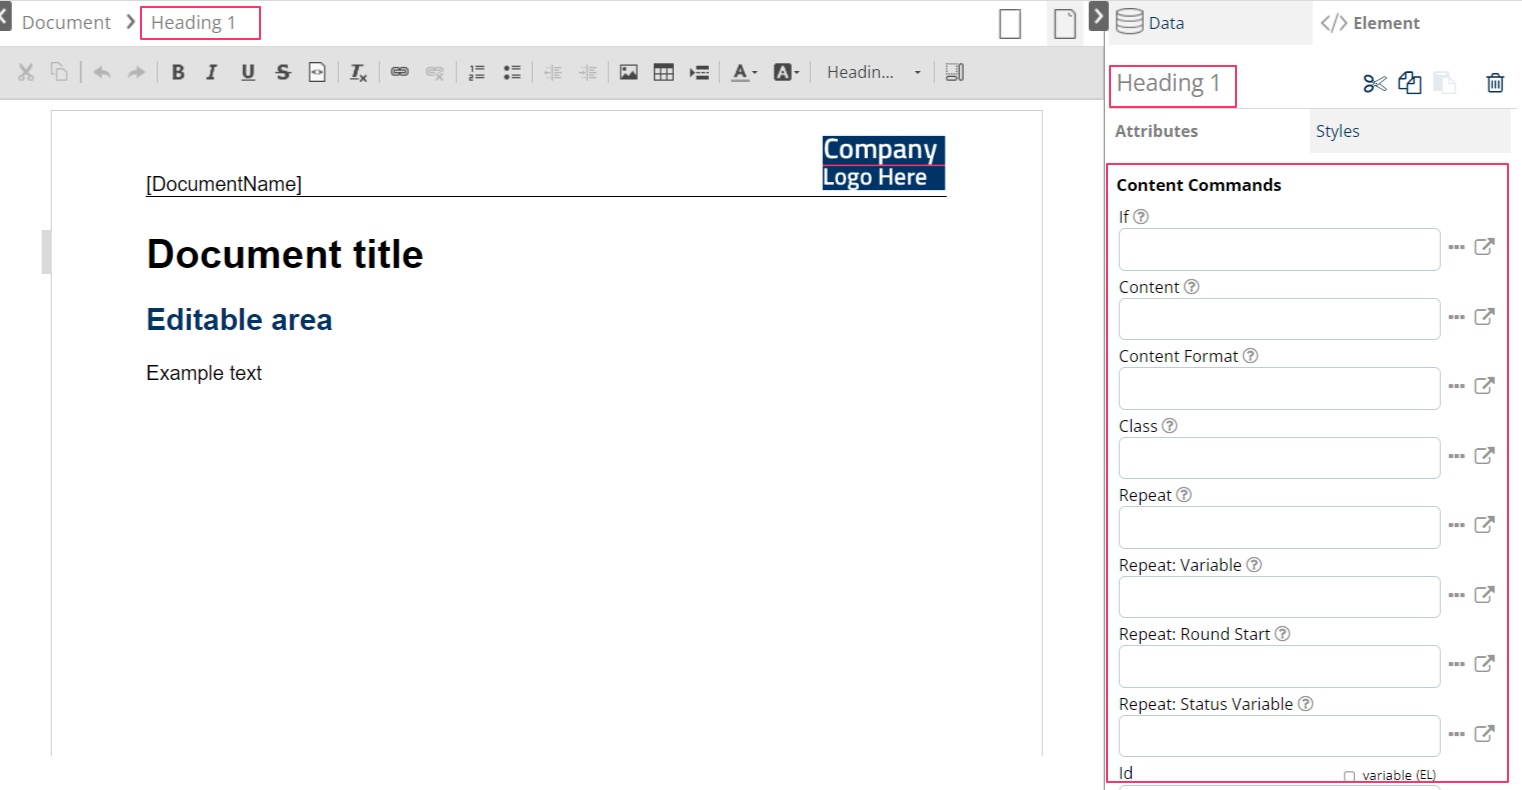1522x790 pixels.
Task: Enable the variable (EL) checkbox
Action: click(1349, 775)
